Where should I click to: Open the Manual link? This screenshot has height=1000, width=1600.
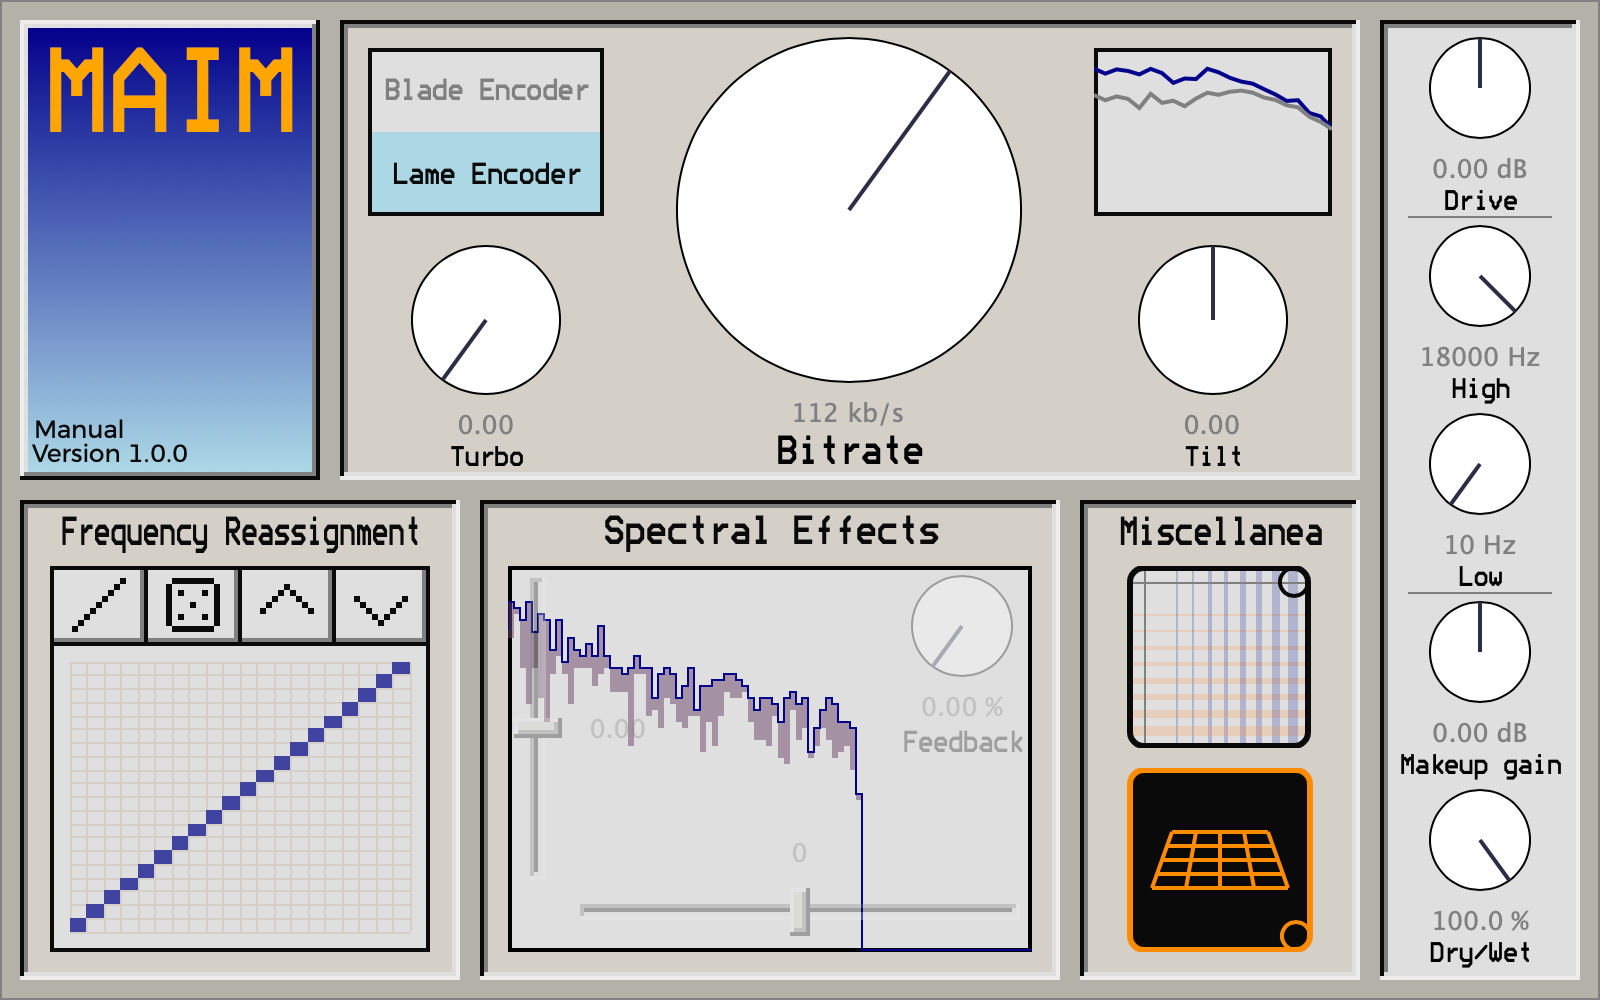[79, 429]
